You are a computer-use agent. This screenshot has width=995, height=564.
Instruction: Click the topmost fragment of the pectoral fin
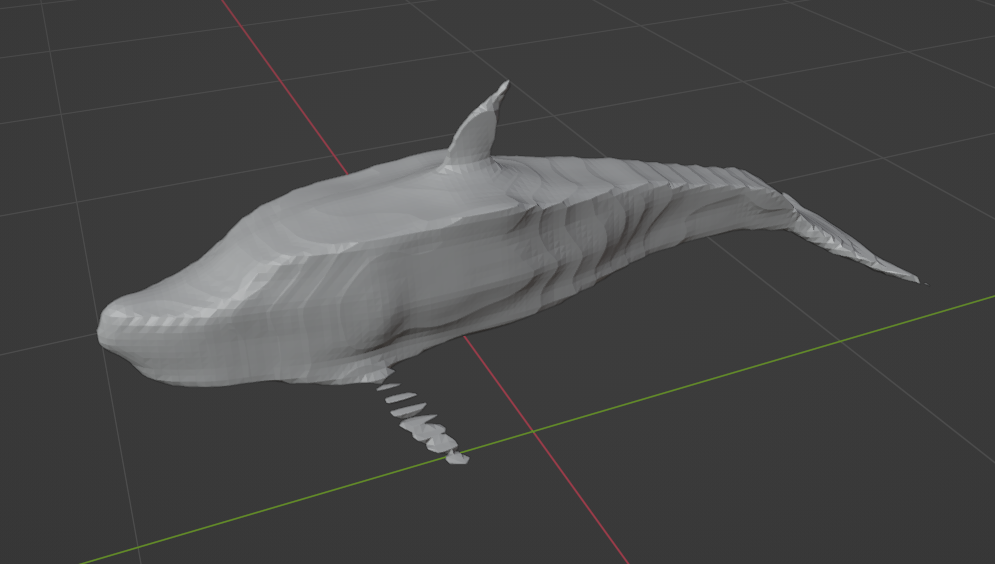coord(388,385)
